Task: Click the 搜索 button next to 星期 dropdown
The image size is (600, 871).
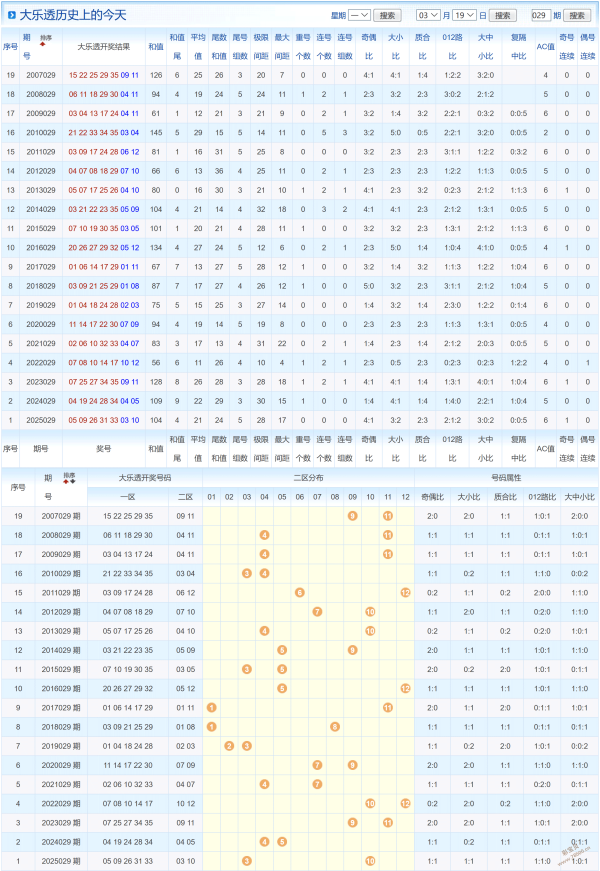Action: [391, 16]
